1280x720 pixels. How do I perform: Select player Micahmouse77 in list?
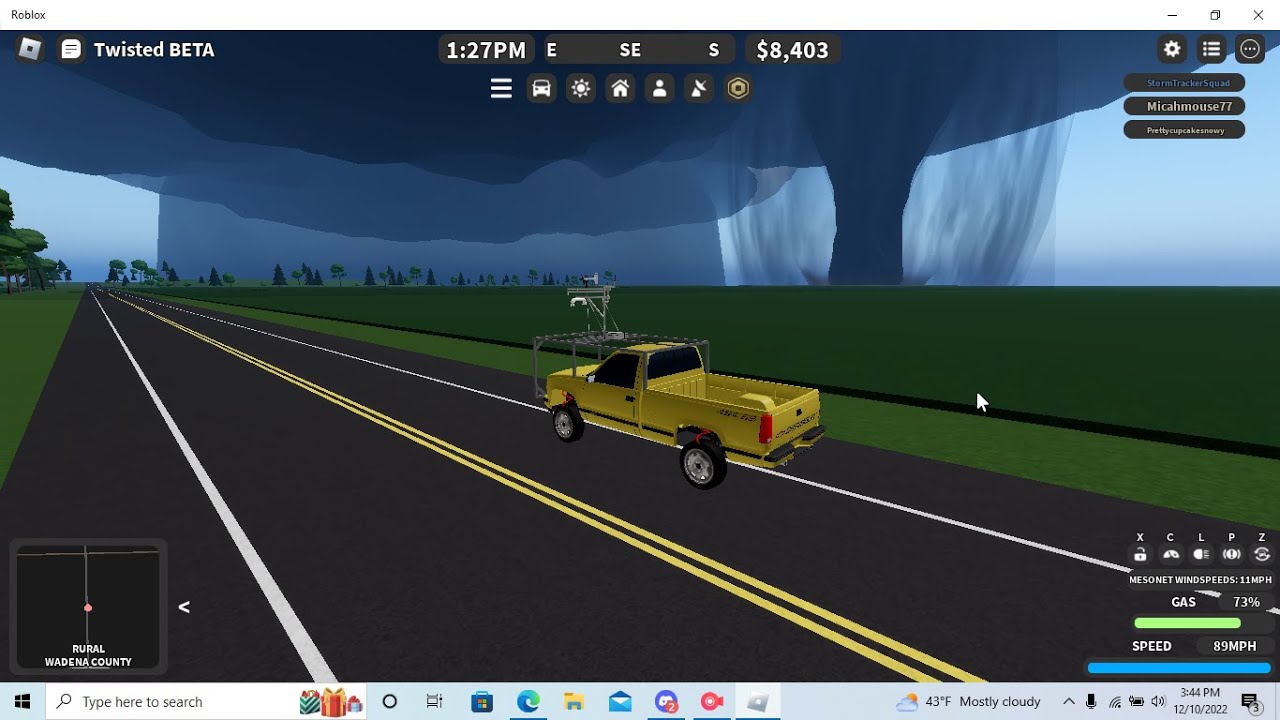1184,106
